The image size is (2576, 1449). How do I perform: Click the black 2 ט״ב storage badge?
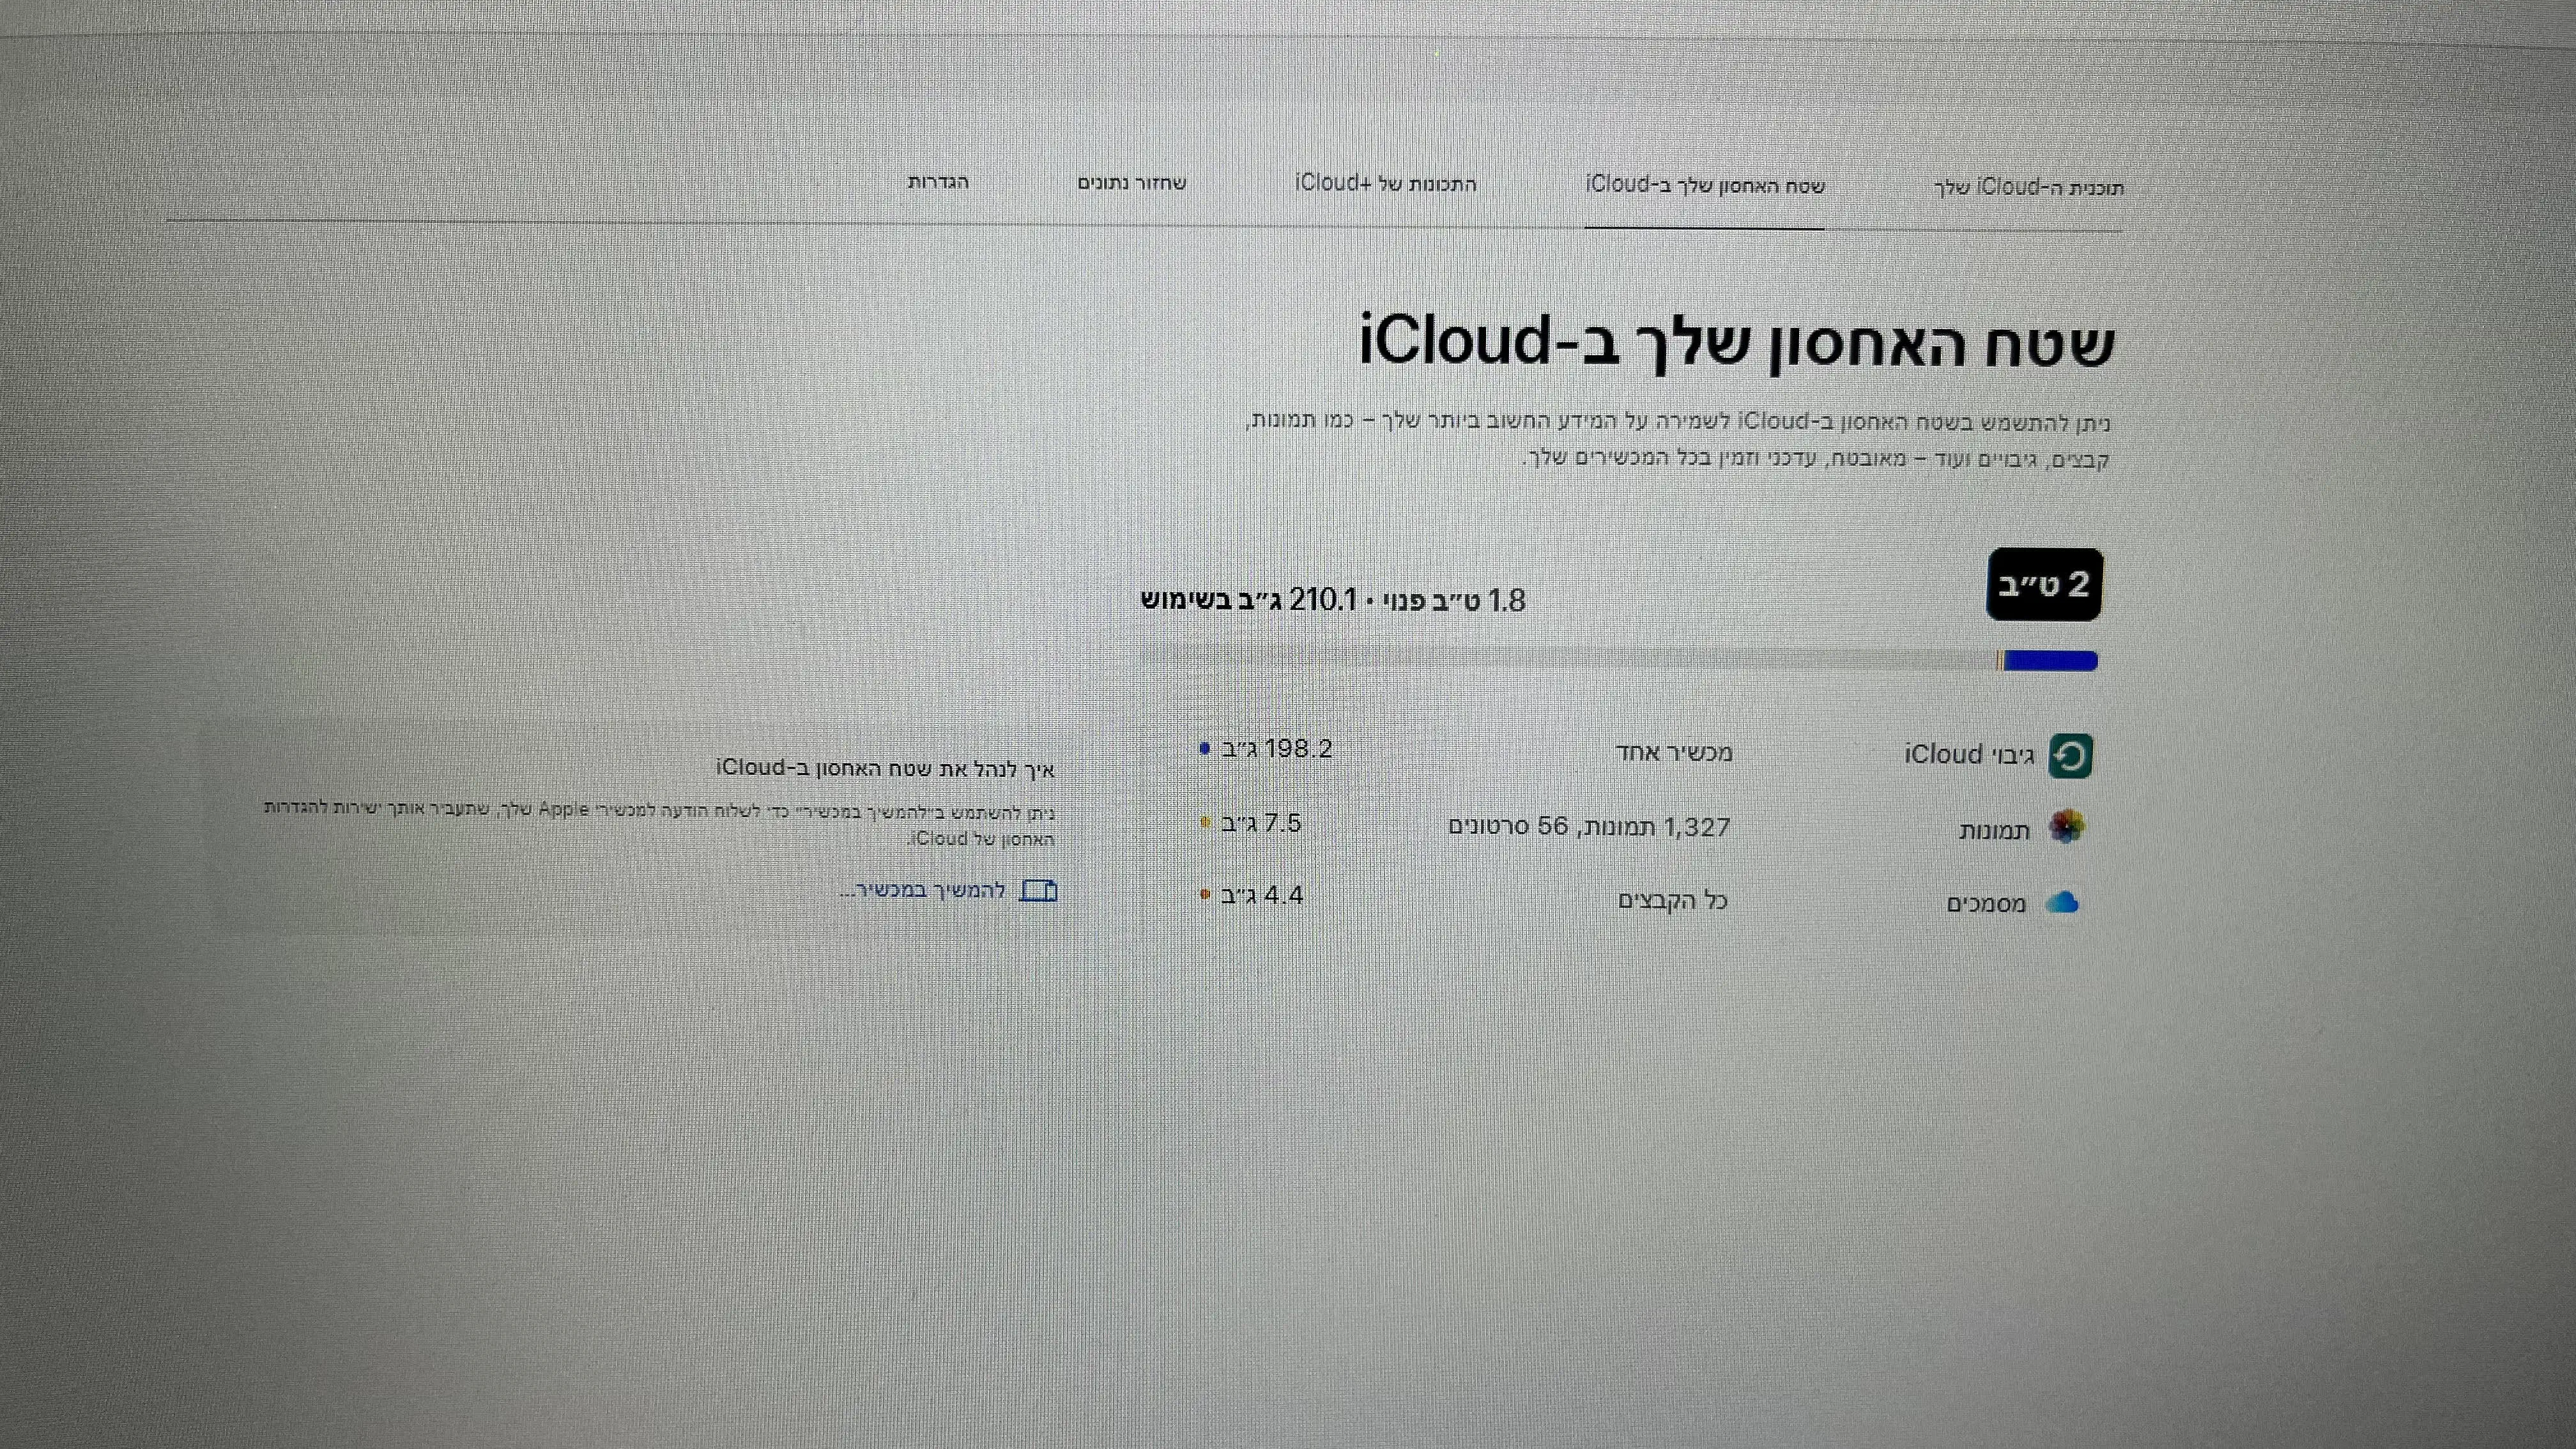(x=2044, y=585)
